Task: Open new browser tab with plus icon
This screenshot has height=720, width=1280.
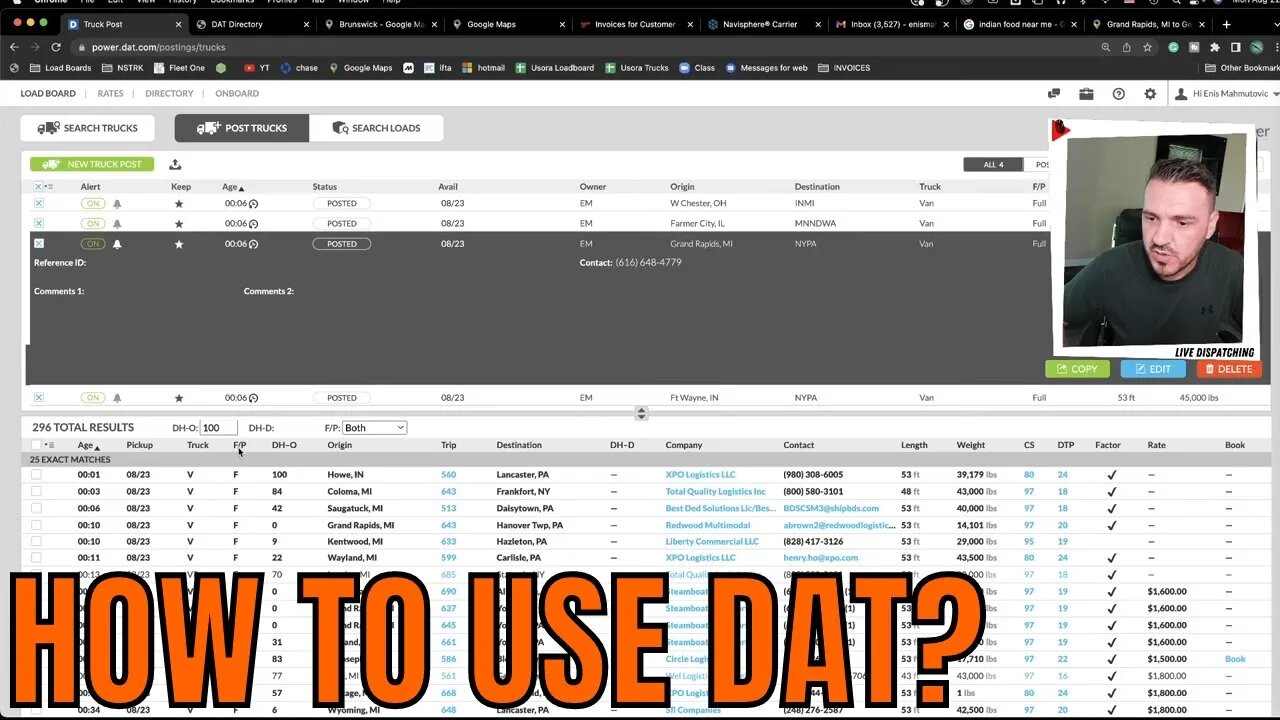Action: [1227, 24]
